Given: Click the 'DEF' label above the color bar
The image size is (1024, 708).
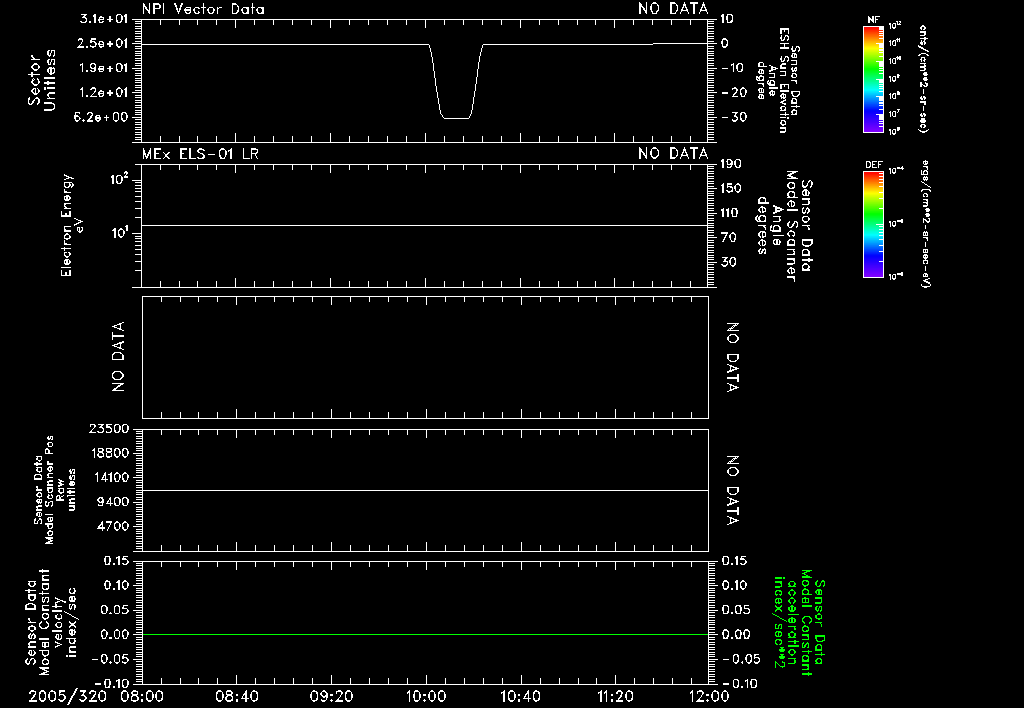Looking at the screenshot, I should pos(873,165).
